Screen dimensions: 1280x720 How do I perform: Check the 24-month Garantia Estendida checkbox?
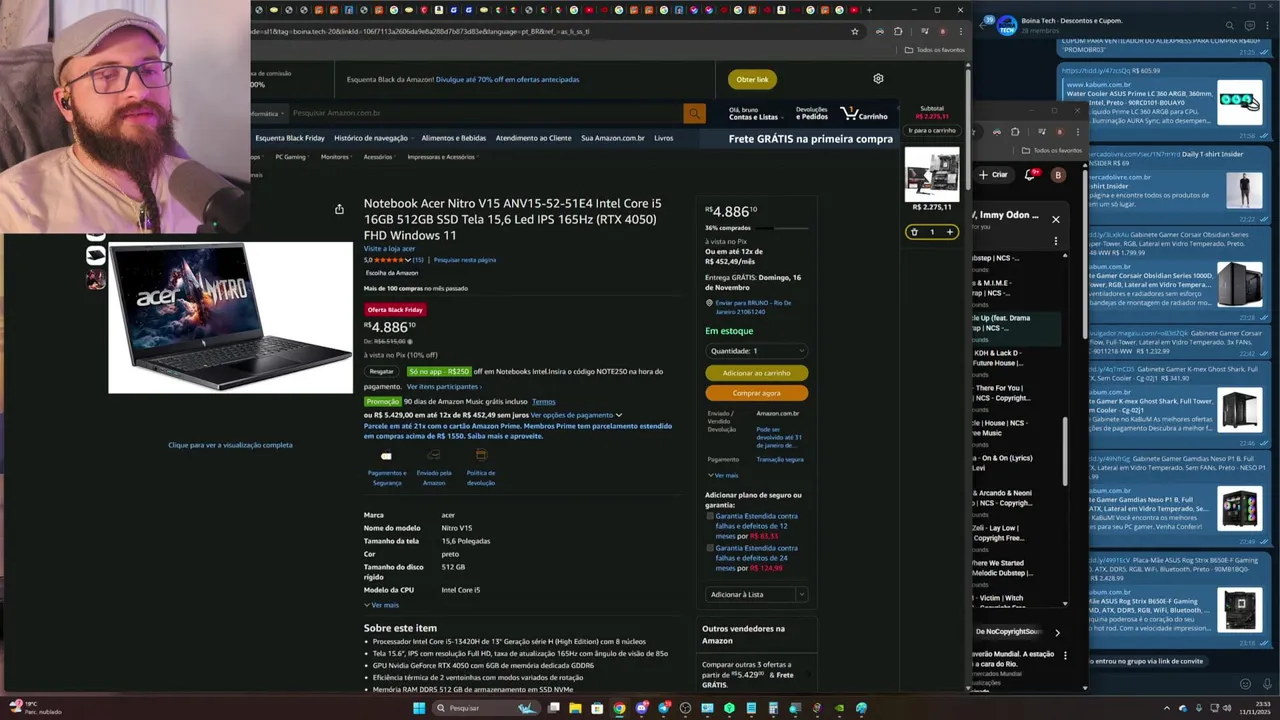pyautogui.click(x=710, y=548)
